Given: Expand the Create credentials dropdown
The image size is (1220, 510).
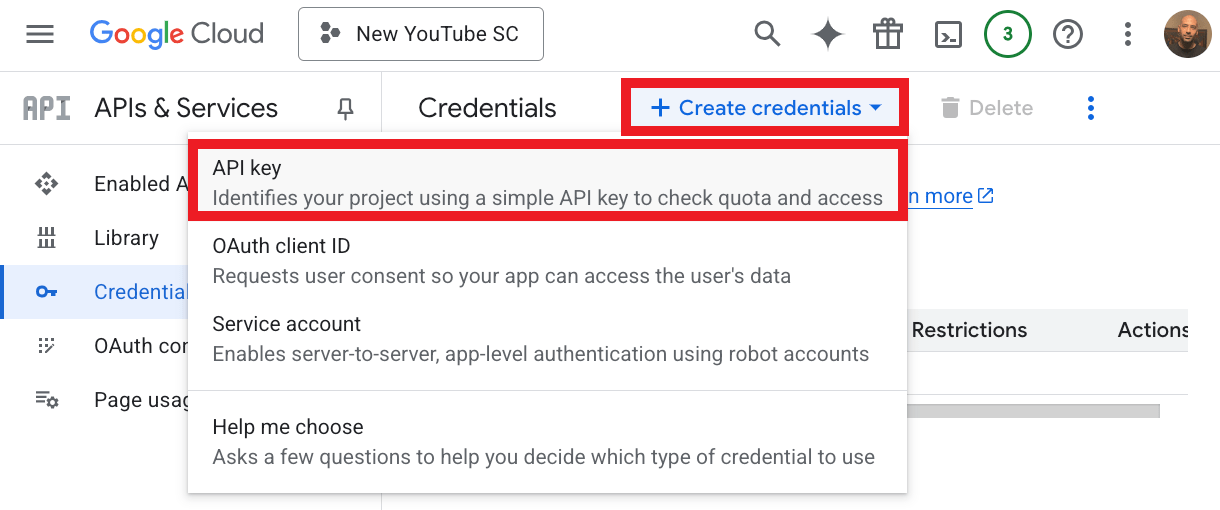Looking at the screenshot, I should click(x=765, y=108).
